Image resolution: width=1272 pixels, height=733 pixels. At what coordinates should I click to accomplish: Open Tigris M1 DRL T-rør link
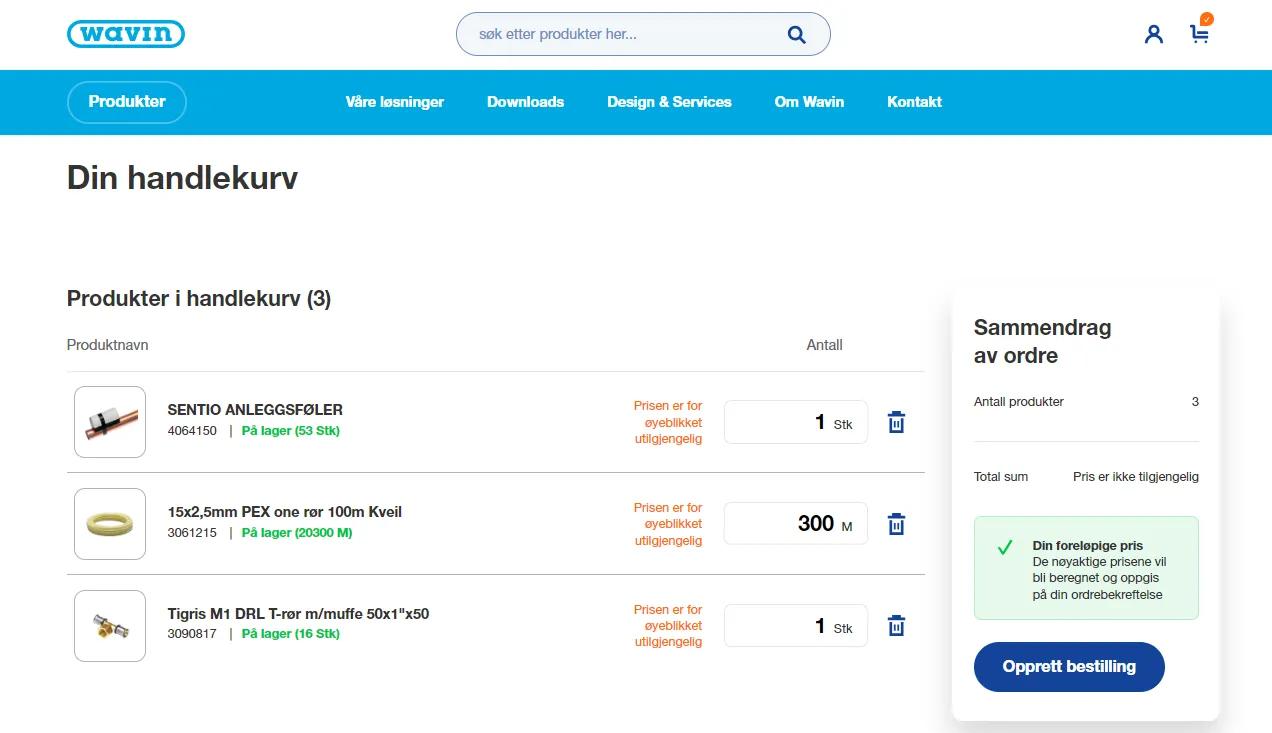pyautogui.click(x=298, y=614)
